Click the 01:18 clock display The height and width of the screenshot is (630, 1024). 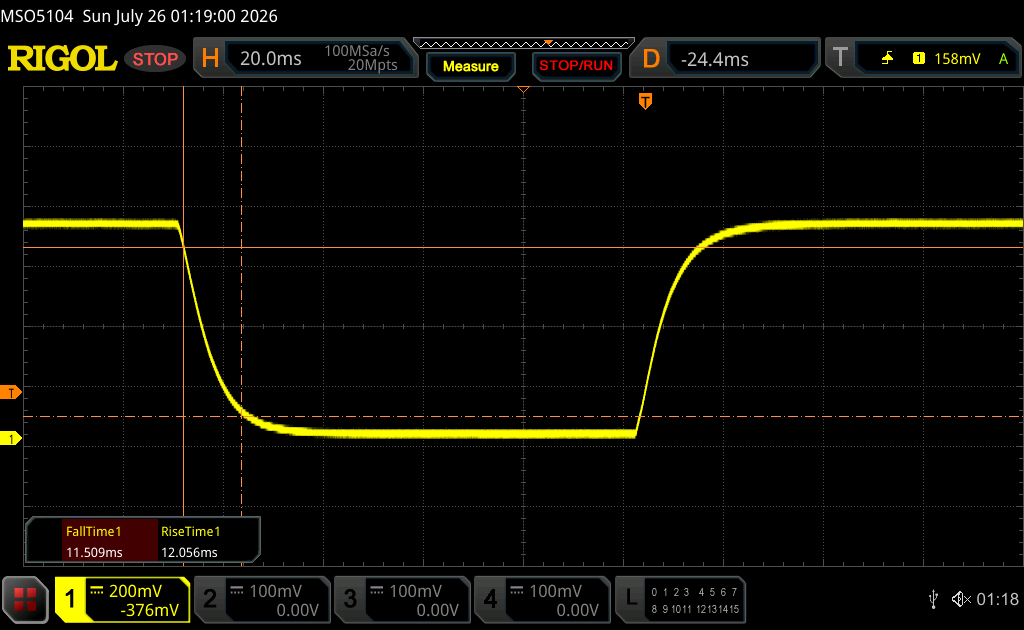(997, 599)
